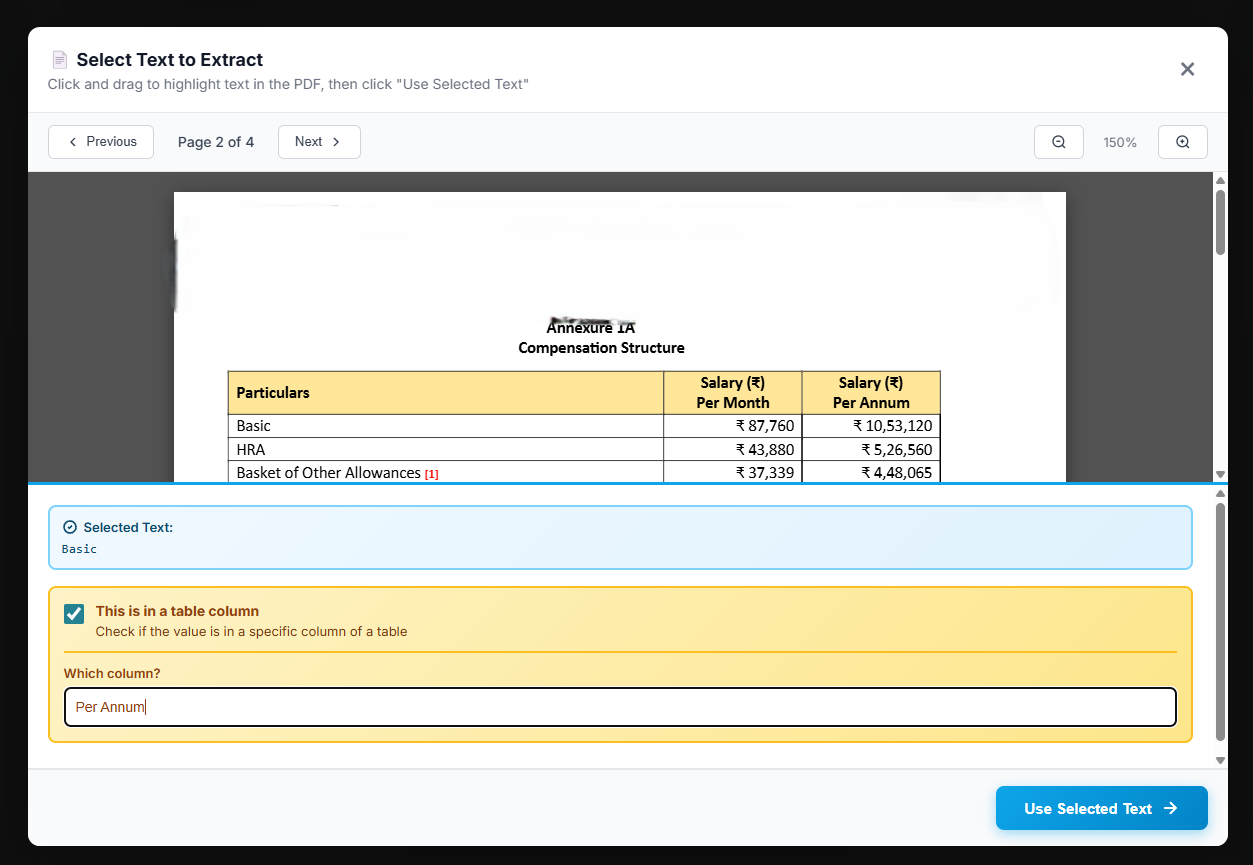This screenshot has width=1253, height=865.
Task: Expand to the next PDF page
Action: coord(319,142)
